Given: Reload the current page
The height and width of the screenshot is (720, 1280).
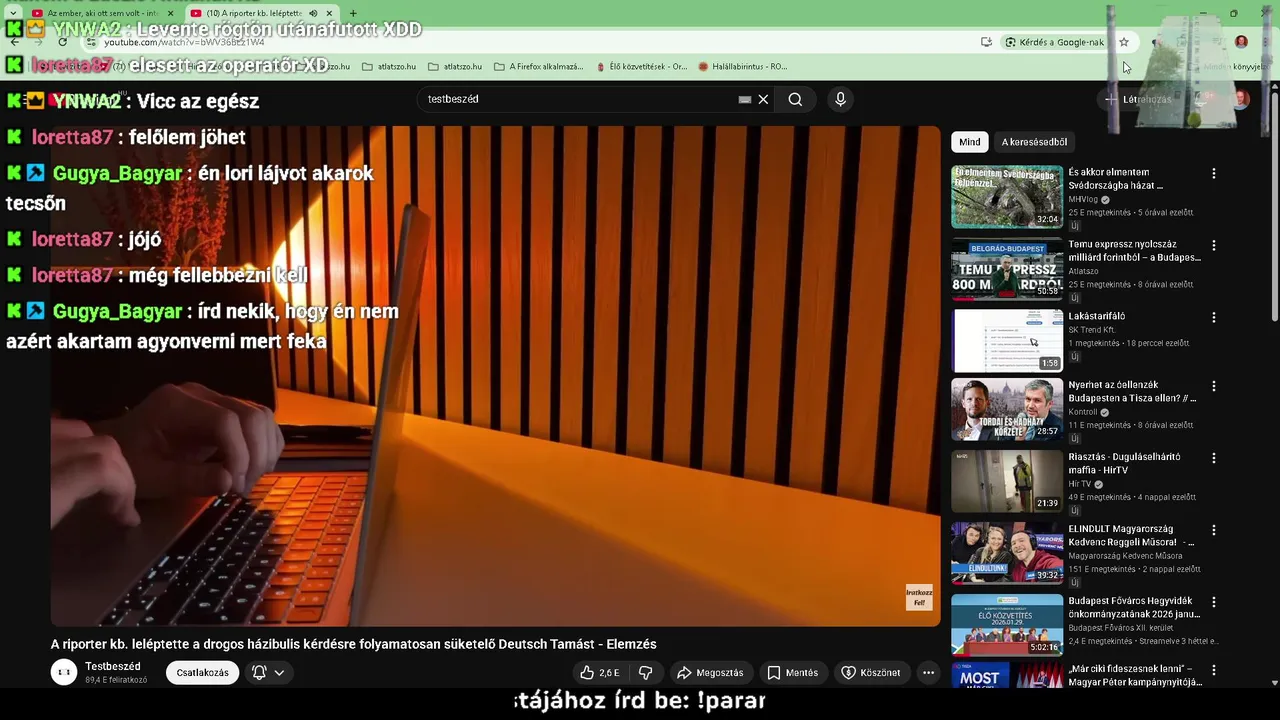Looking at the screenshot, I should pos(62,42).
